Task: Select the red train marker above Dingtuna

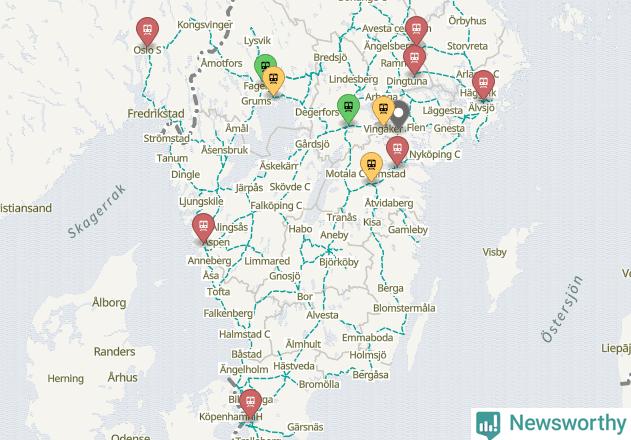Action: pos(414,58)
